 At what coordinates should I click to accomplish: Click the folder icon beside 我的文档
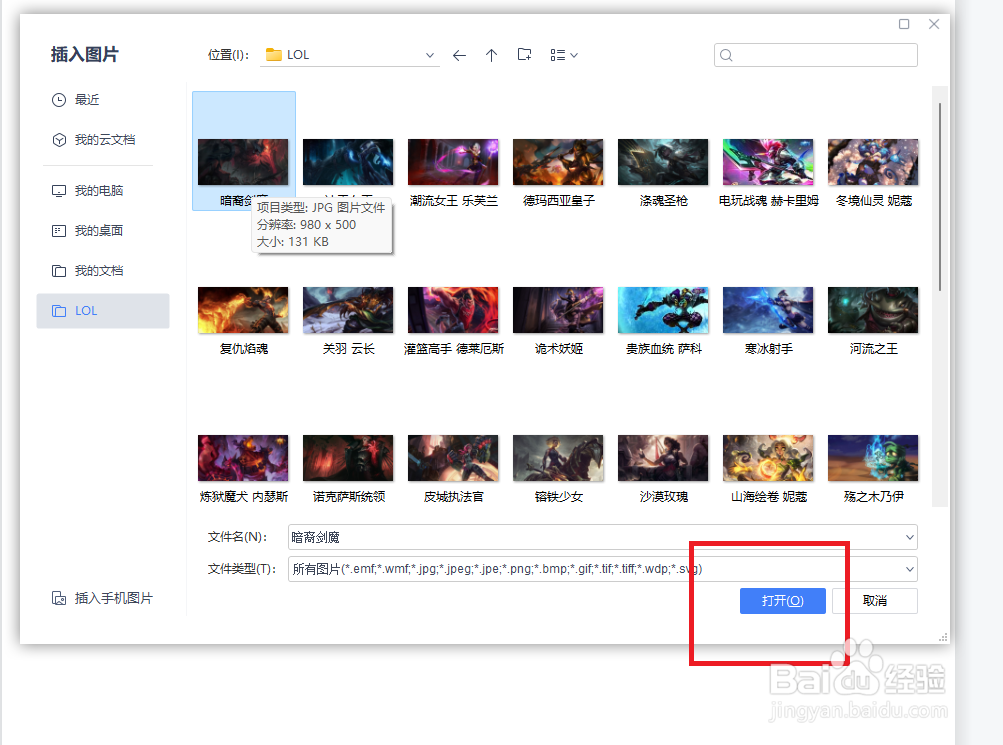[59, 271]
